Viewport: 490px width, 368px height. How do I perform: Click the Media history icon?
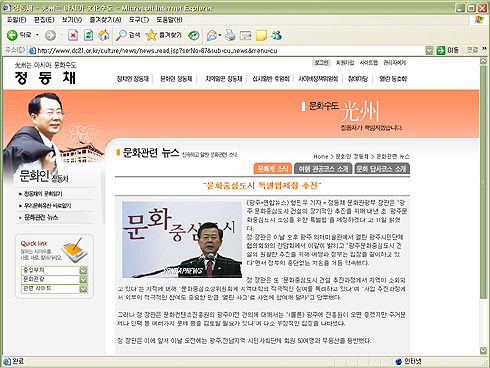click(x=194, y=35)
